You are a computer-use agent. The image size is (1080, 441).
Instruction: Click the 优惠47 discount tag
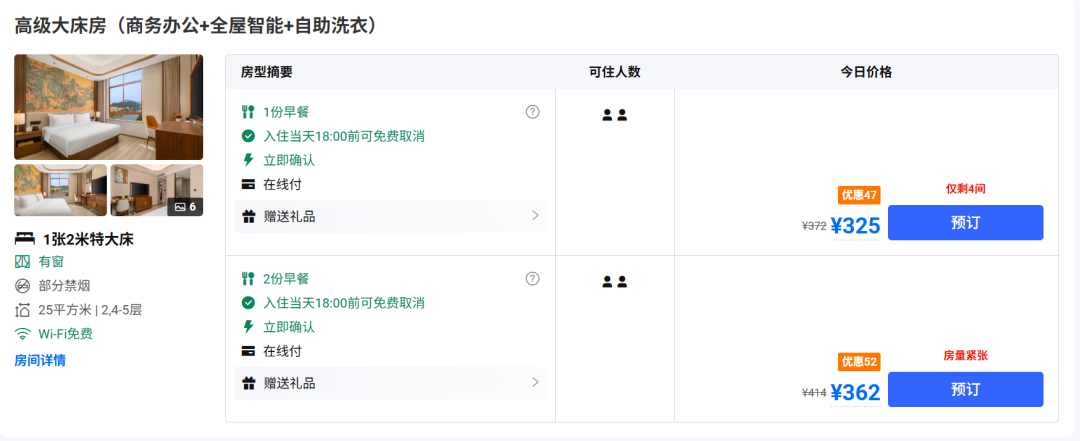(x=859, y=195)
